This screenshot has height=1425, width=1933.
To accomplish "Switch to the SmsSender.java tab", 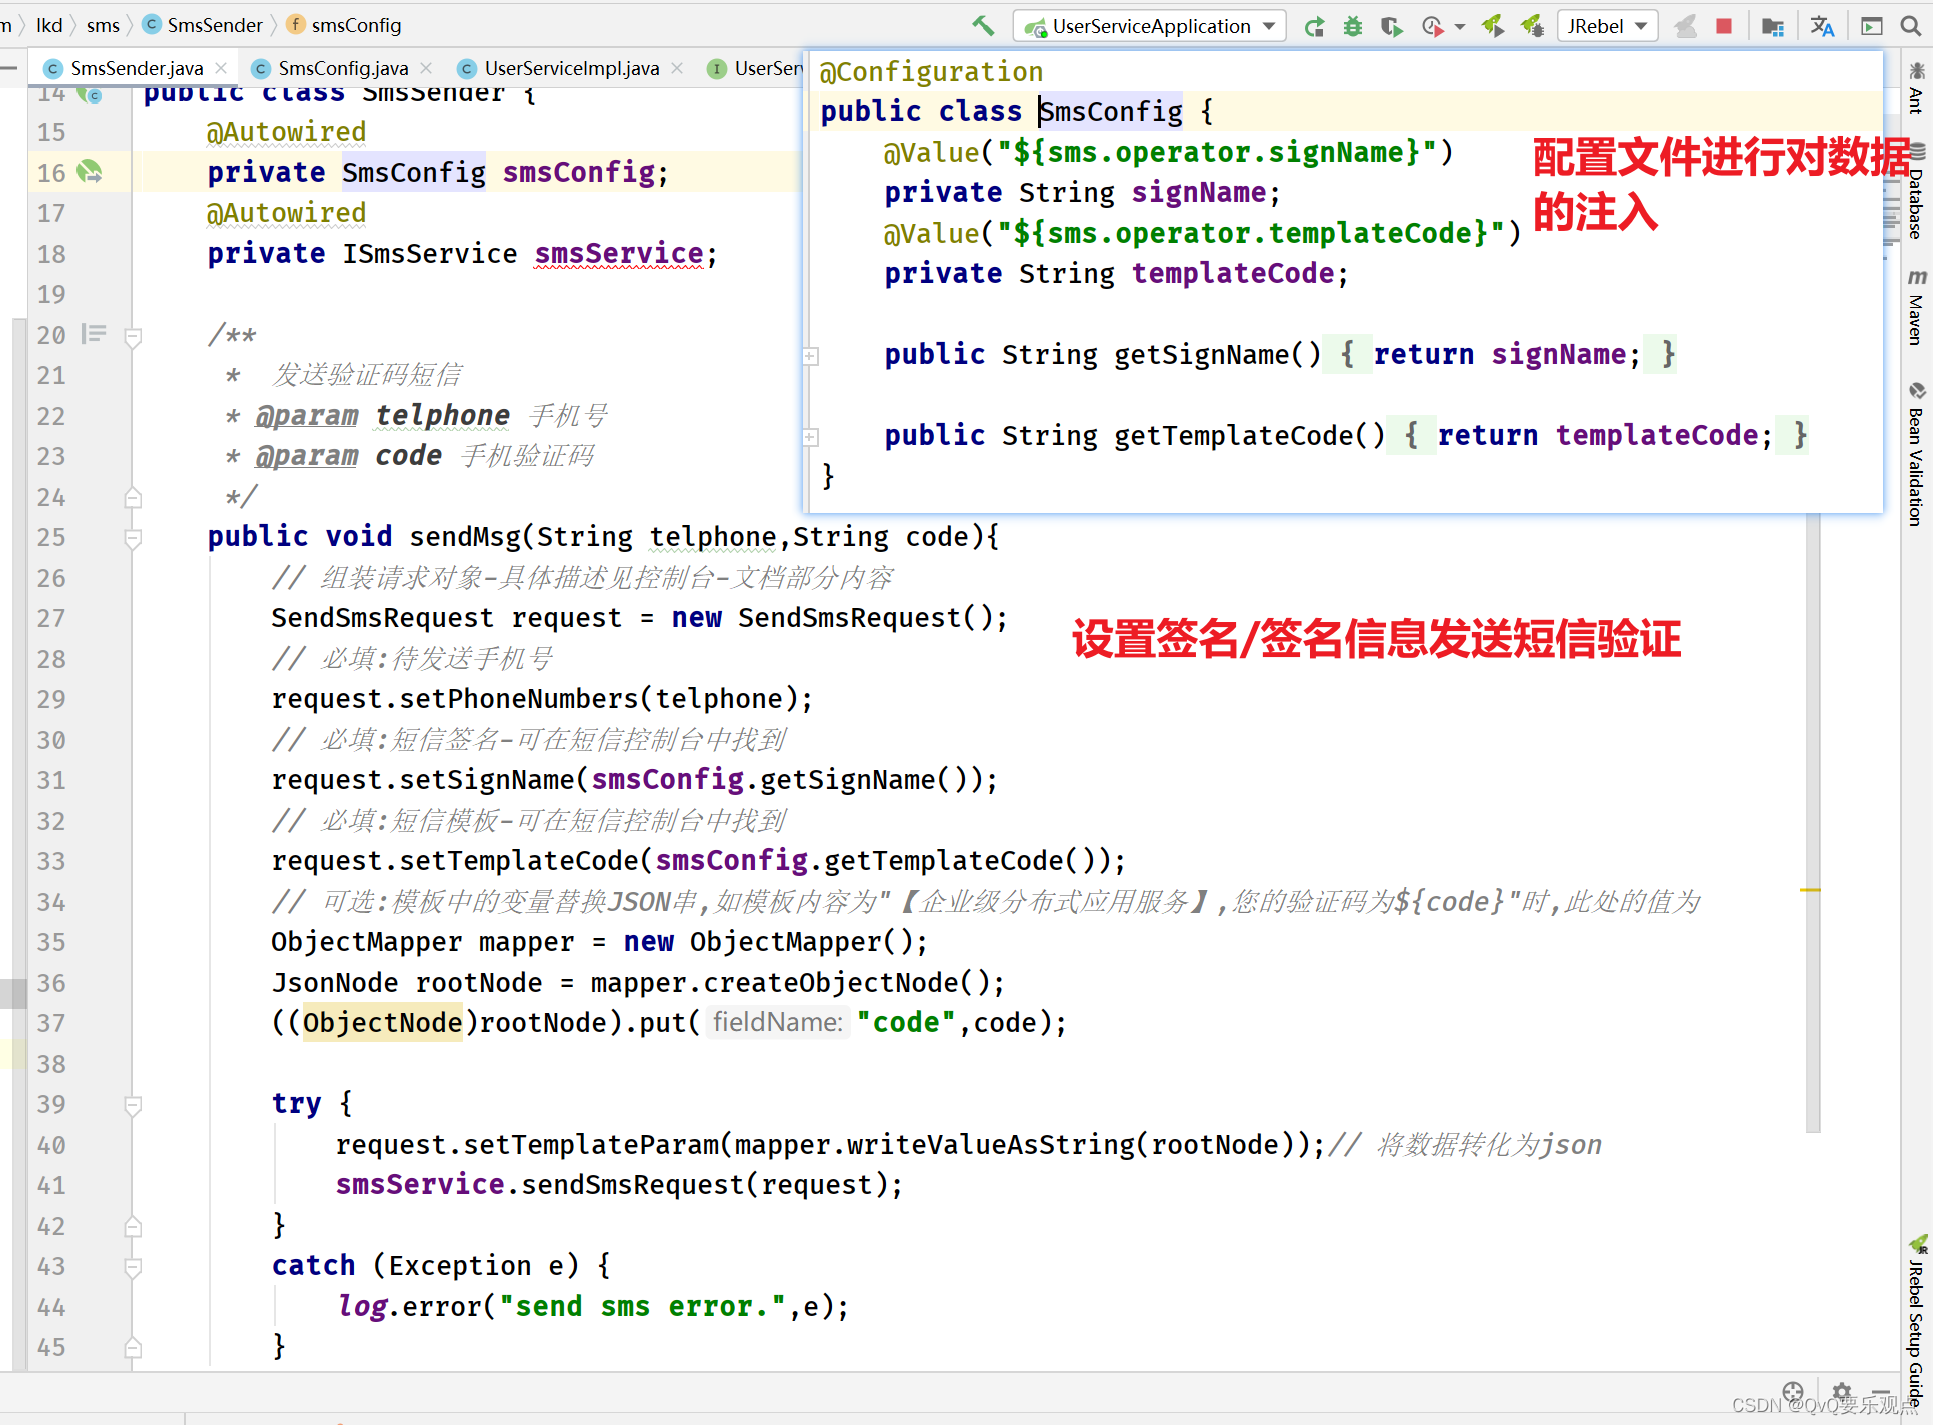I will [136, 68].
